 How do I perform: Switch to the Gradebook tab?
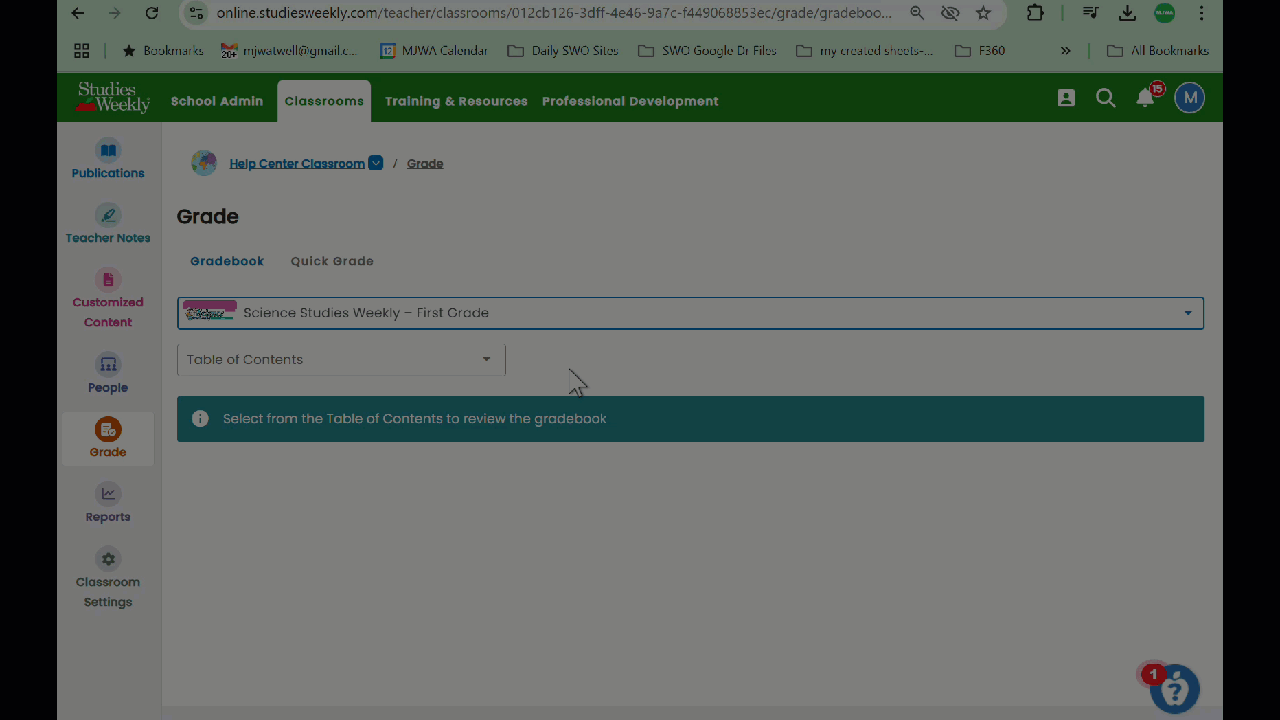[x=227, y=261]
